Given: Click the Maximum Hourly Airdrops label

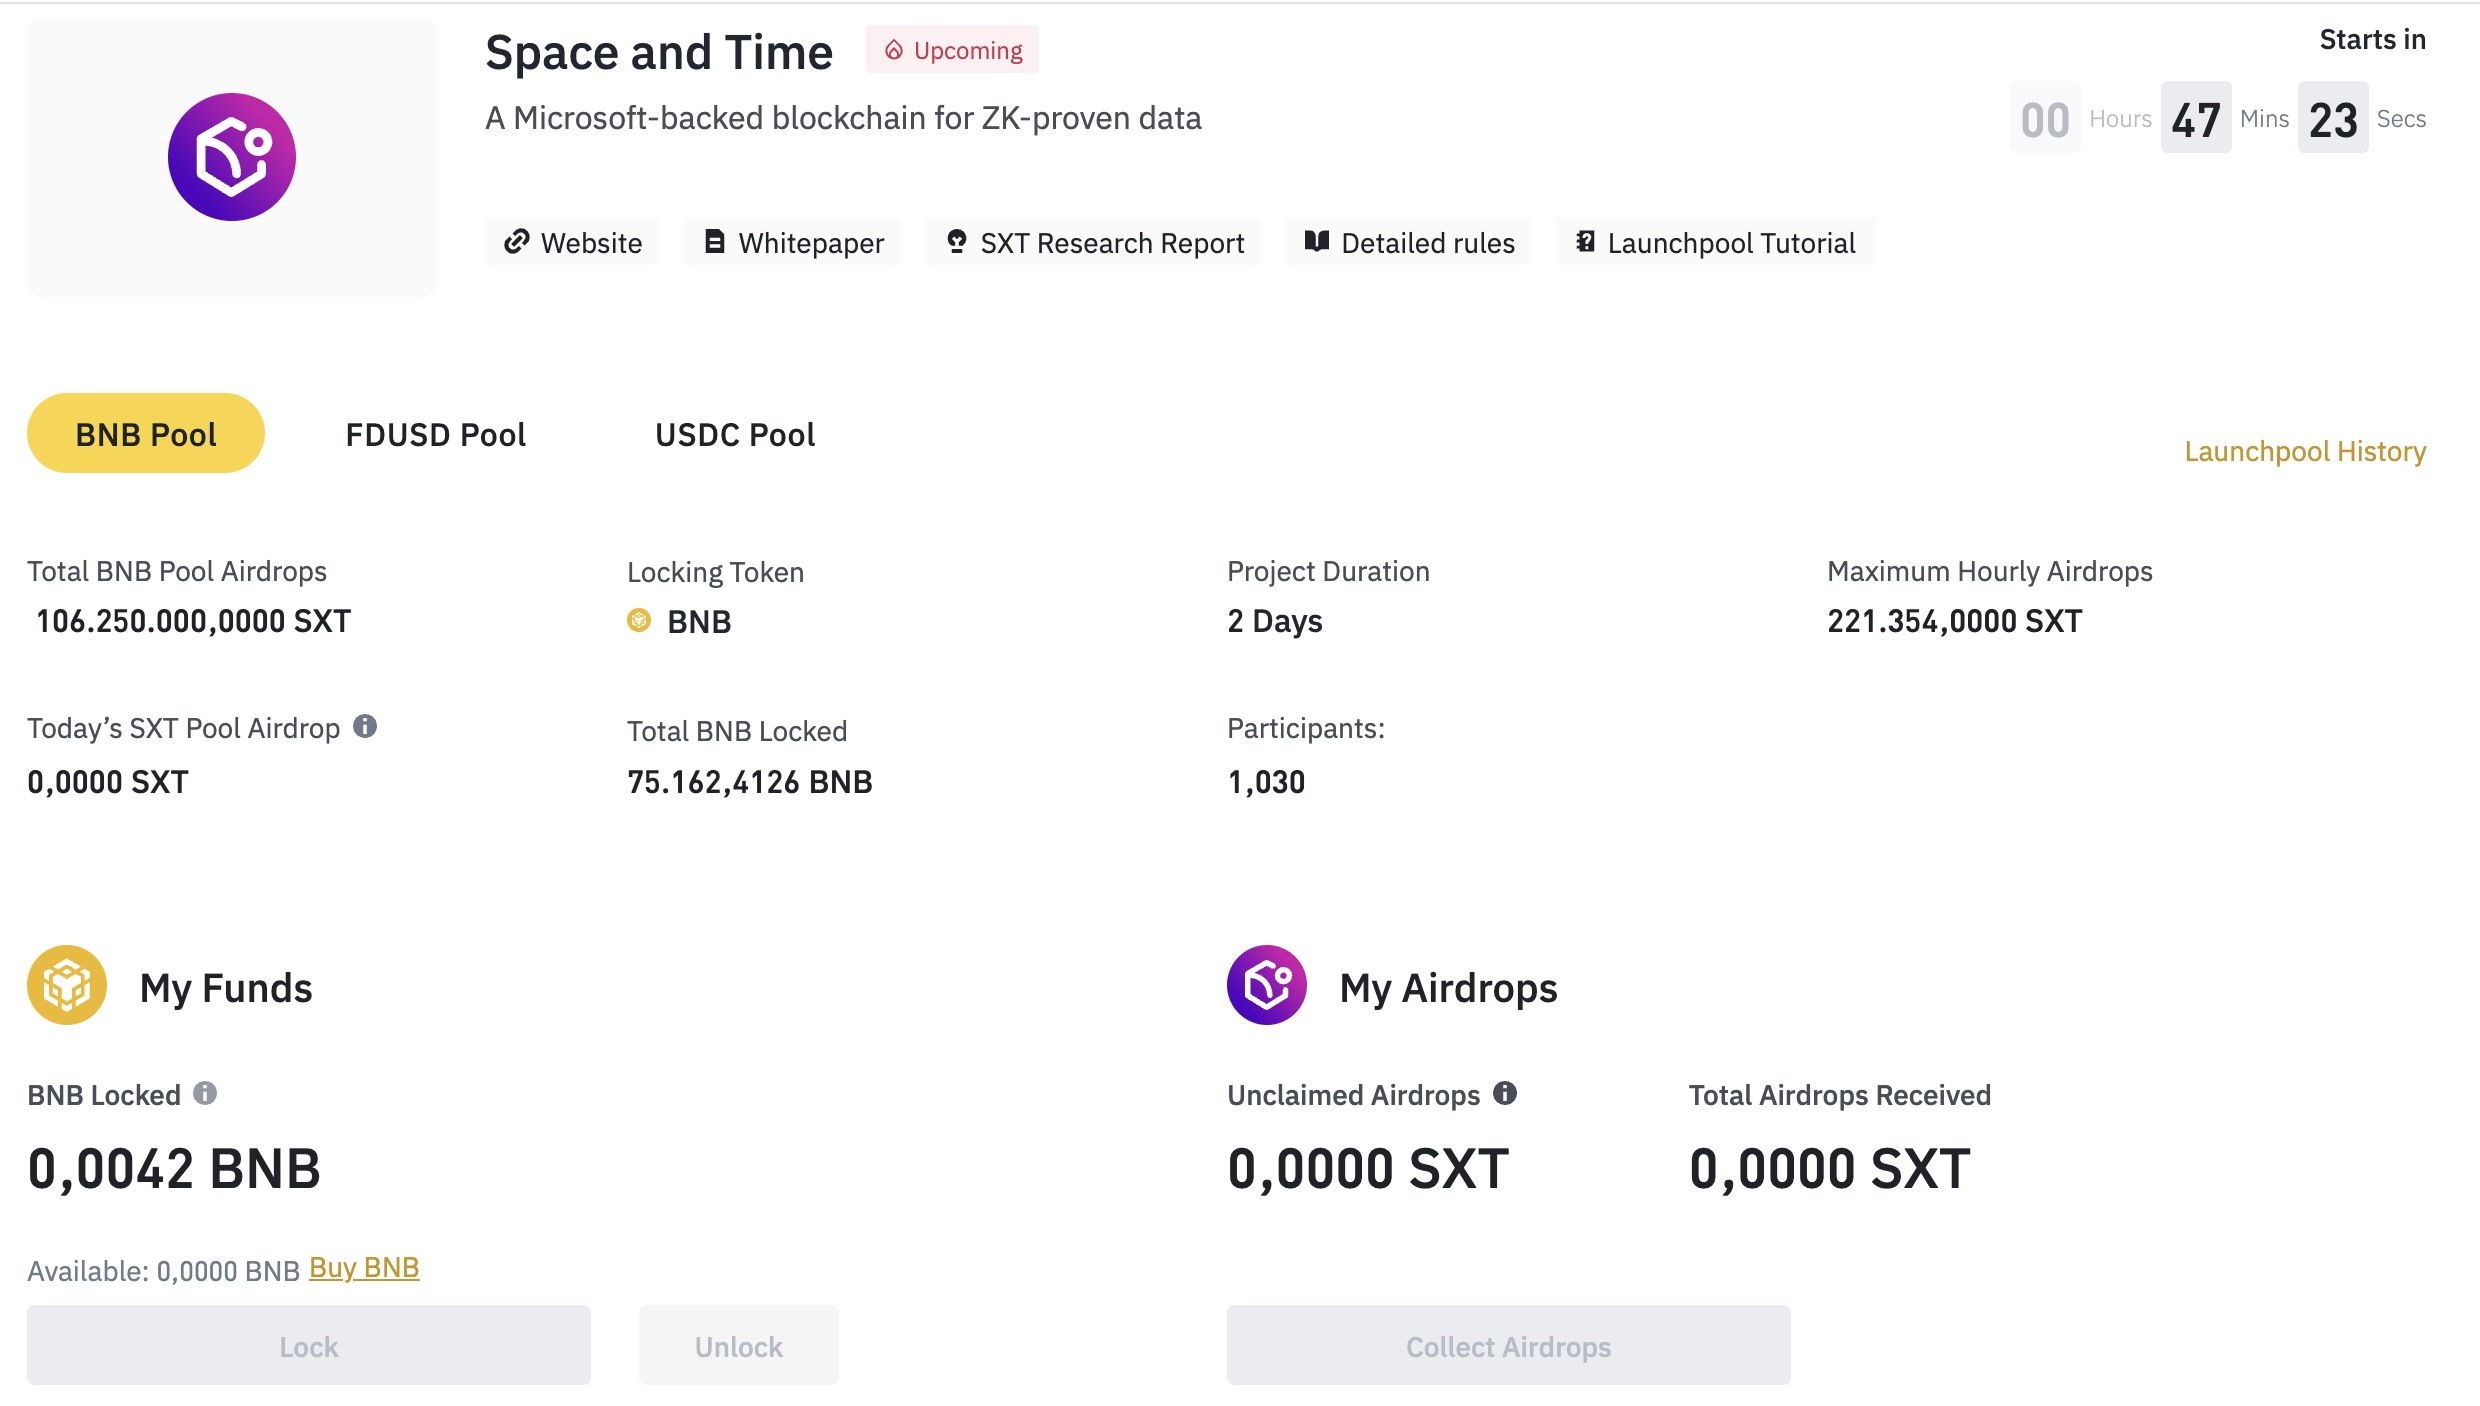Looking at the screenshot, I should point(1990,571).
